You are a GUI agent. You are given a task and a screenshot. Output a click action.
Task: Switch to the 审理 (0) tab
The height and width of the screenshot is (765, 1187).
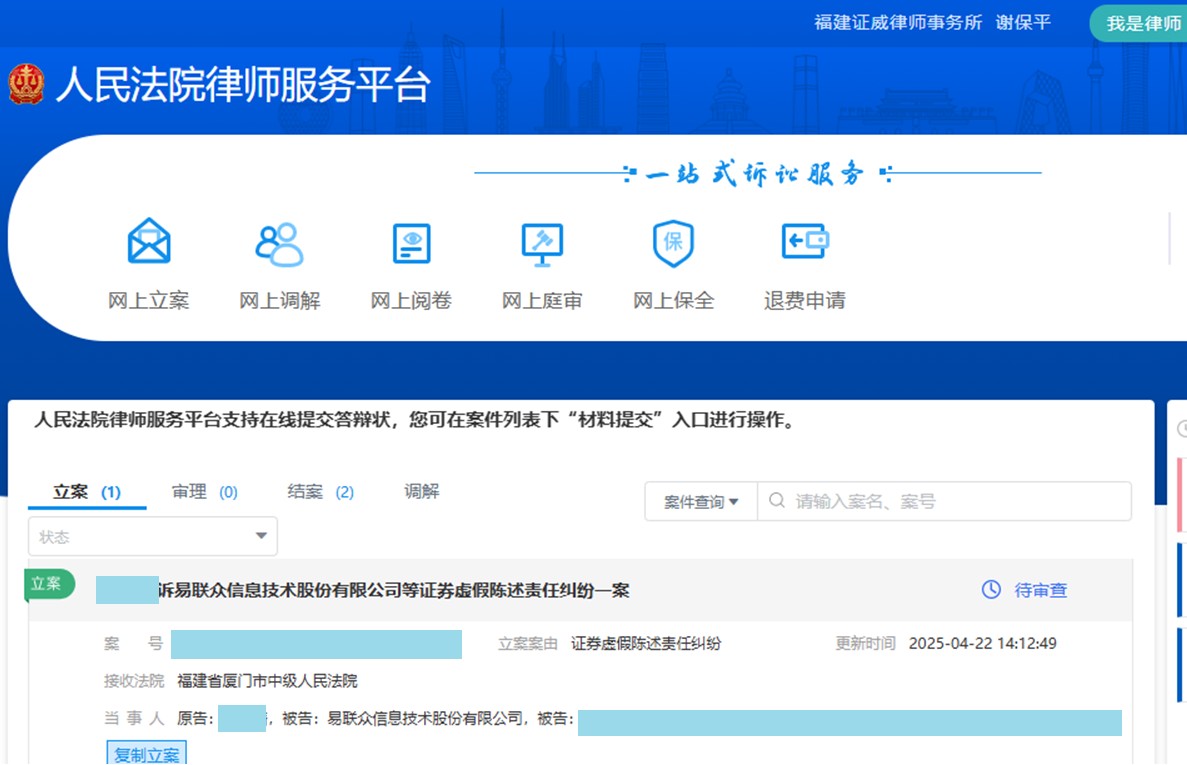(x=204, y=492)
